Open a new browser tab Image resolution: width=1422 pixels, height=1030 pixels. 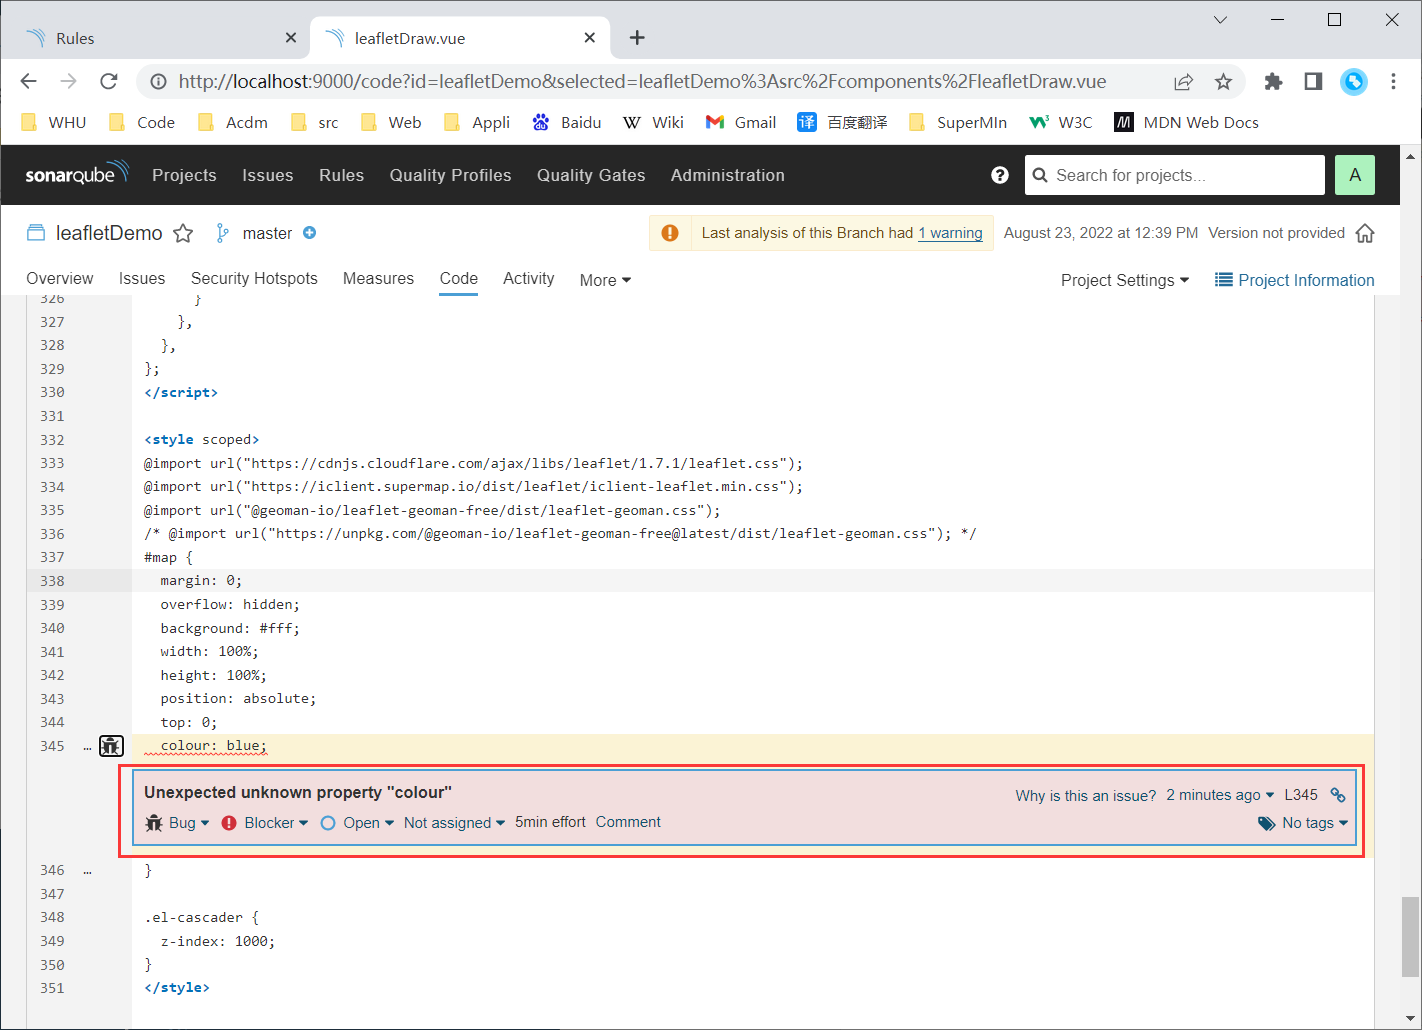[637, 38]
